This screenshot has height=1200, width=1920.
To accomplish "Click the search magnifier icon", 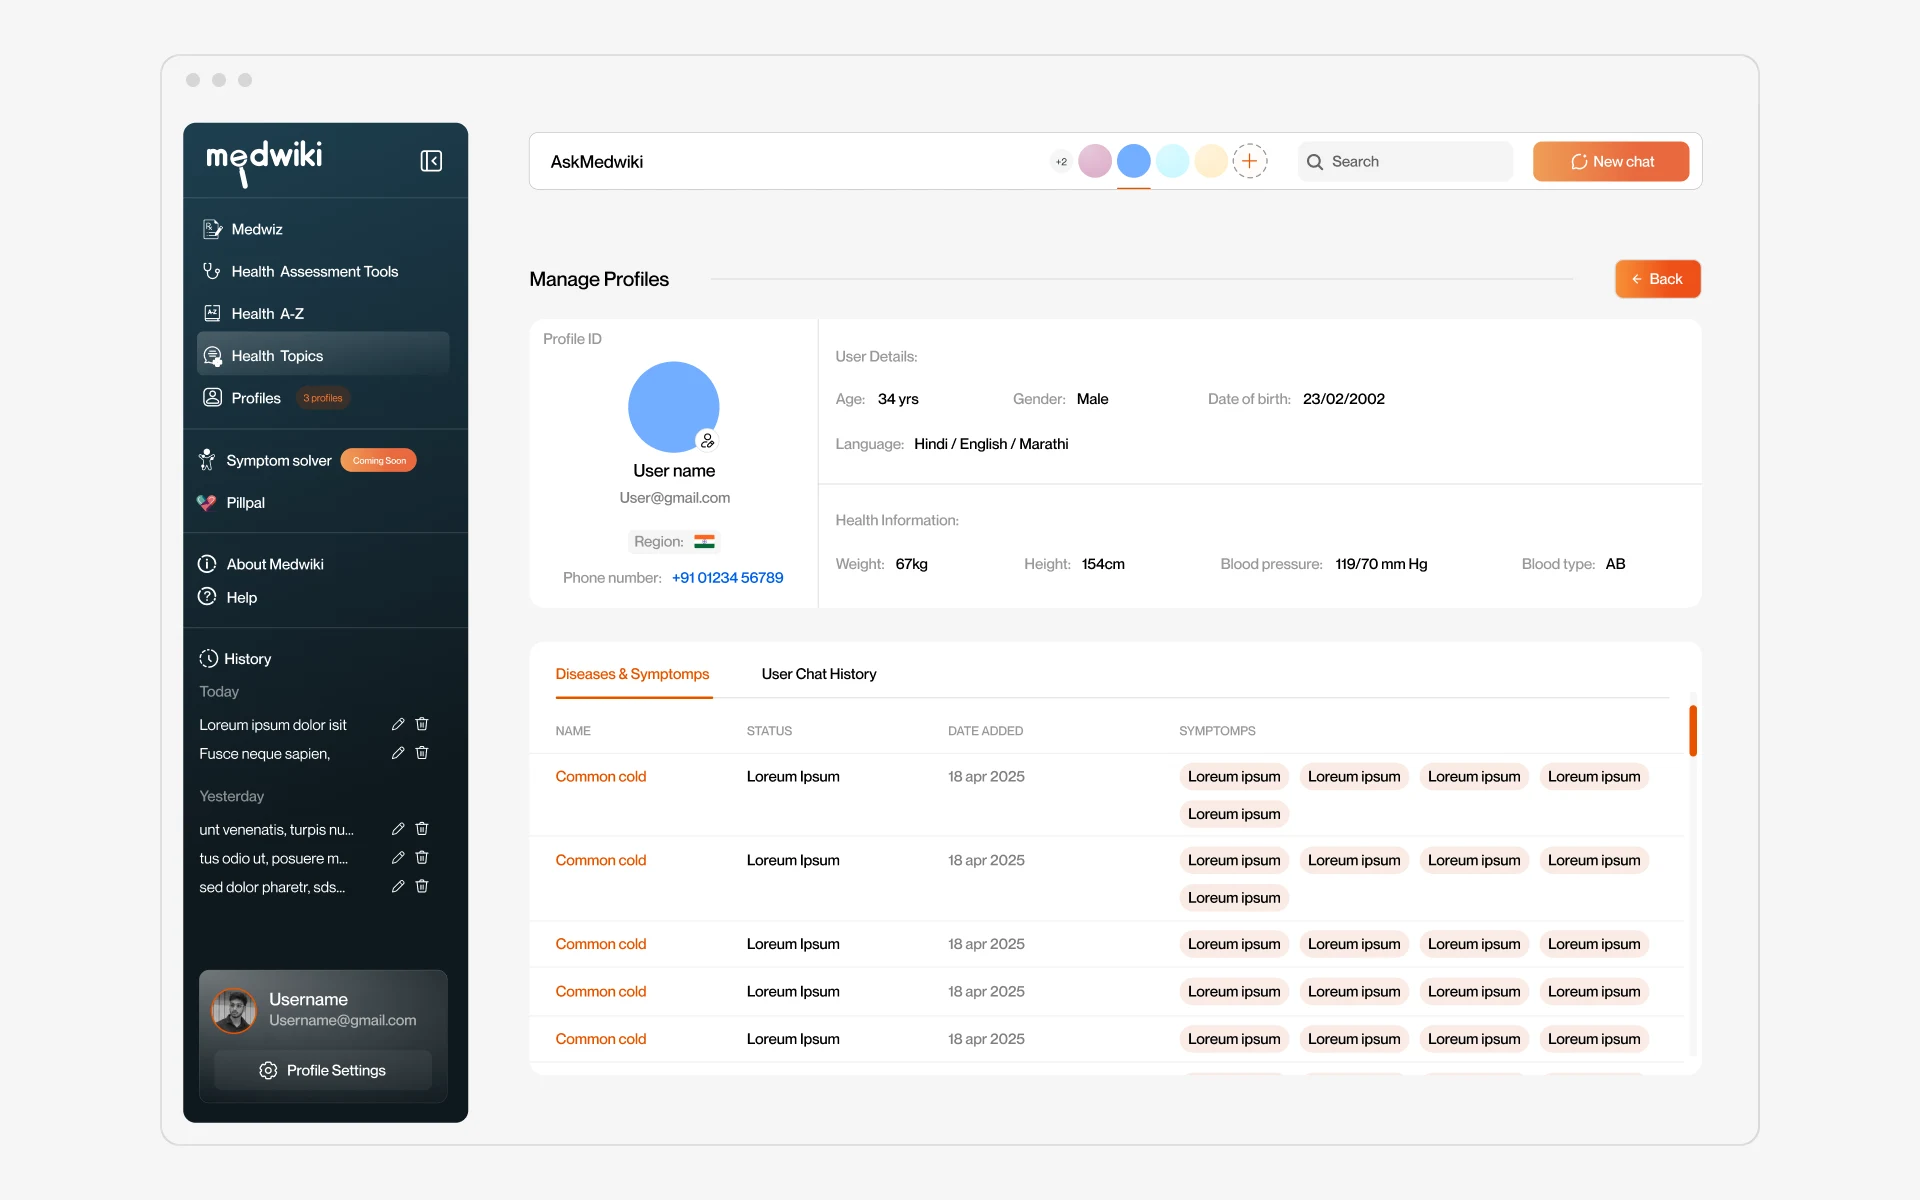I will 1315,162.
